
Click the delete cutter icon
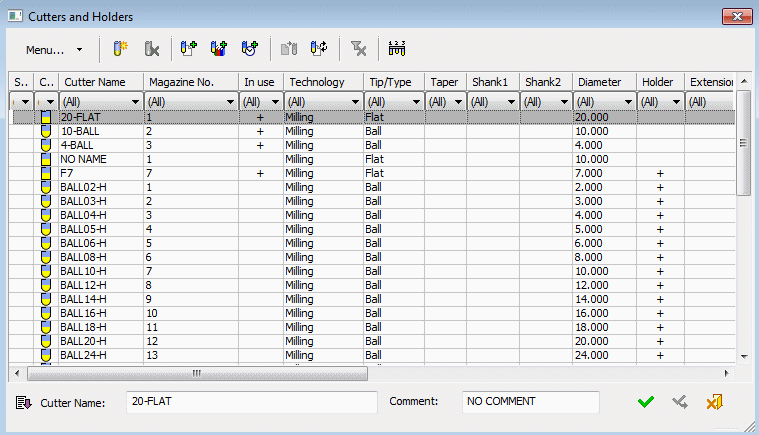click(151, 48)
